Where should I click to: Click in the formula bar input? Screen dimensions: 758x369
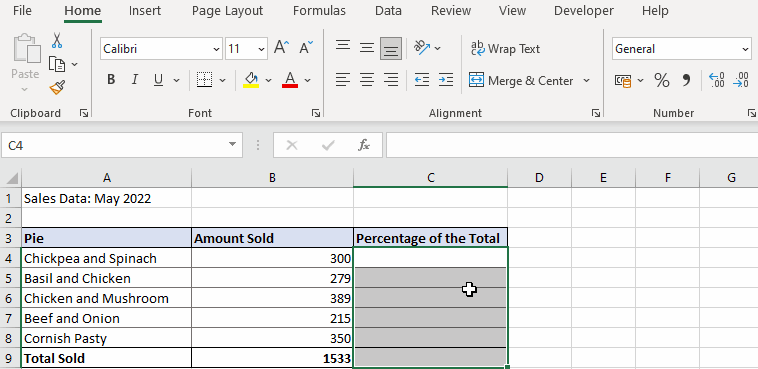pos(572,145)
